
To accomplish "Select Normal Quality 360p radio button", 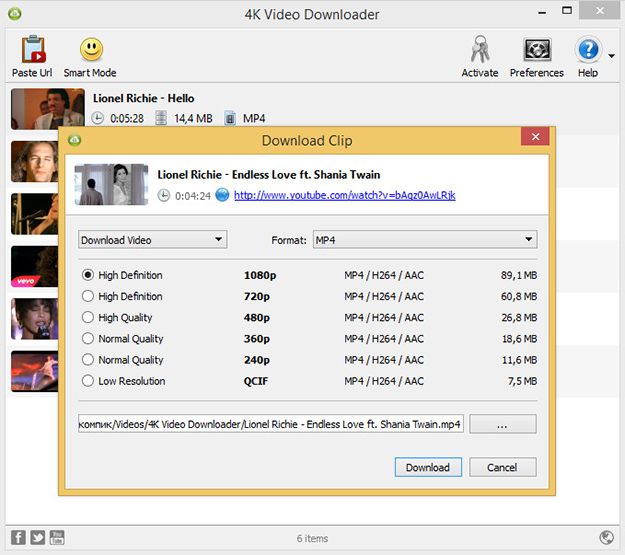I will tap(88, 339).
